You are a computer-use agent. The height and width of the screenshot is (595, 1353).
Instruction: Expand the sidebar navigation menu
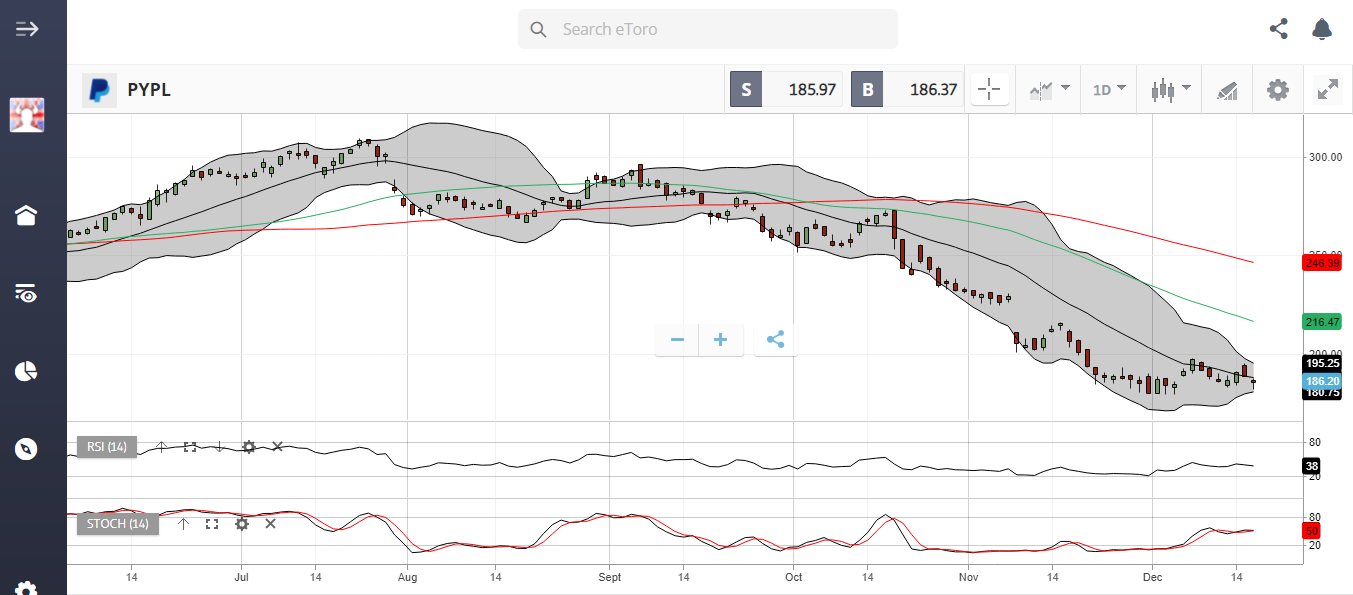click(x=27, y=29)
